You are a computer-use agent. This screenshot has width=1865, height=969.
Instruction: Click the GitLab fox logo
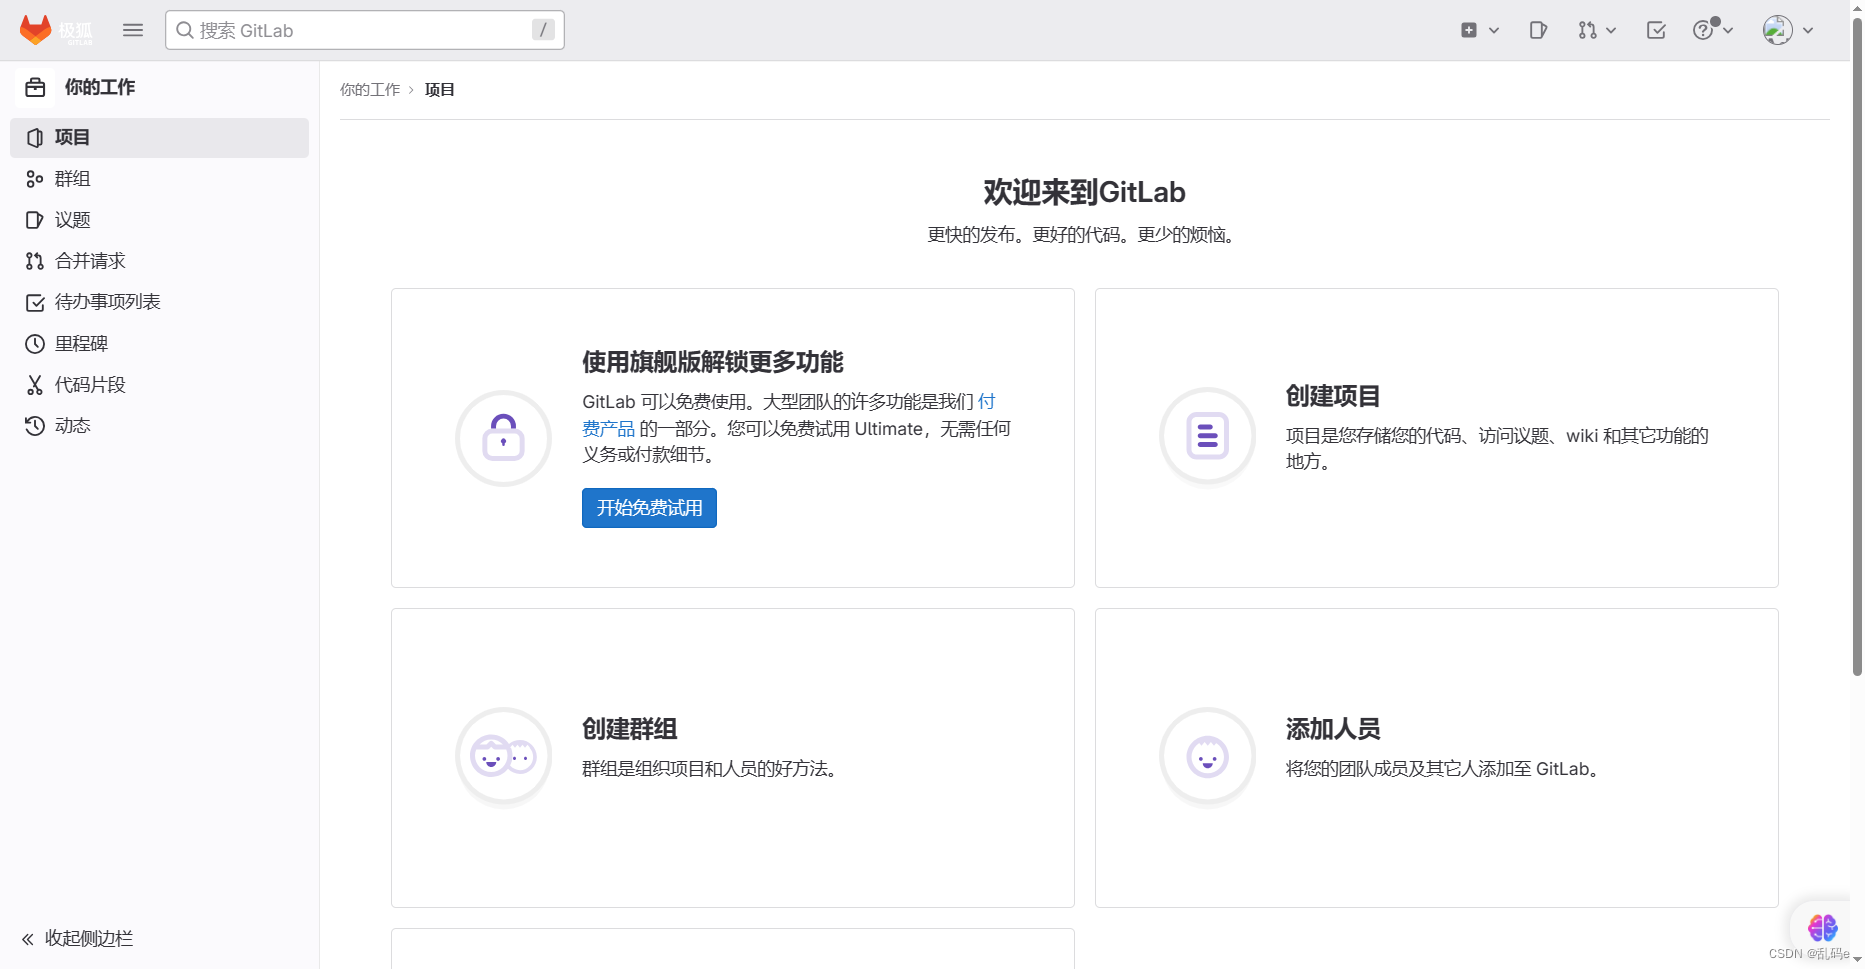coord(36,30)
